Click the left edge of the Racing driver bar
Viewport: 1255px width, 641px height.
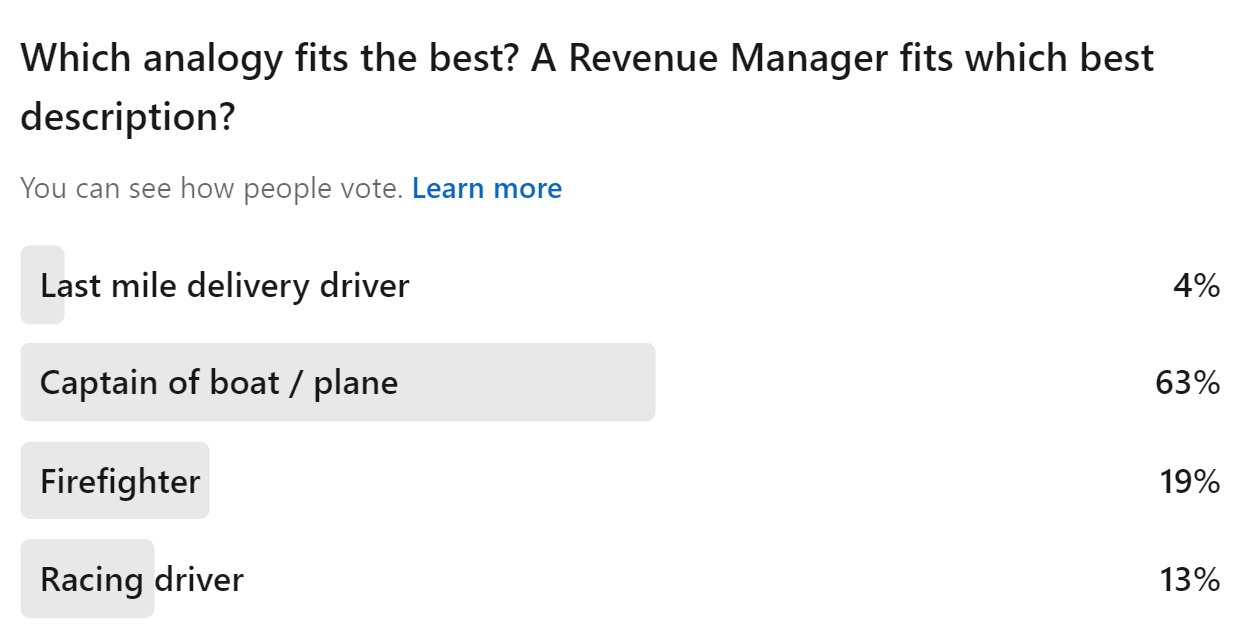[28, 579]
